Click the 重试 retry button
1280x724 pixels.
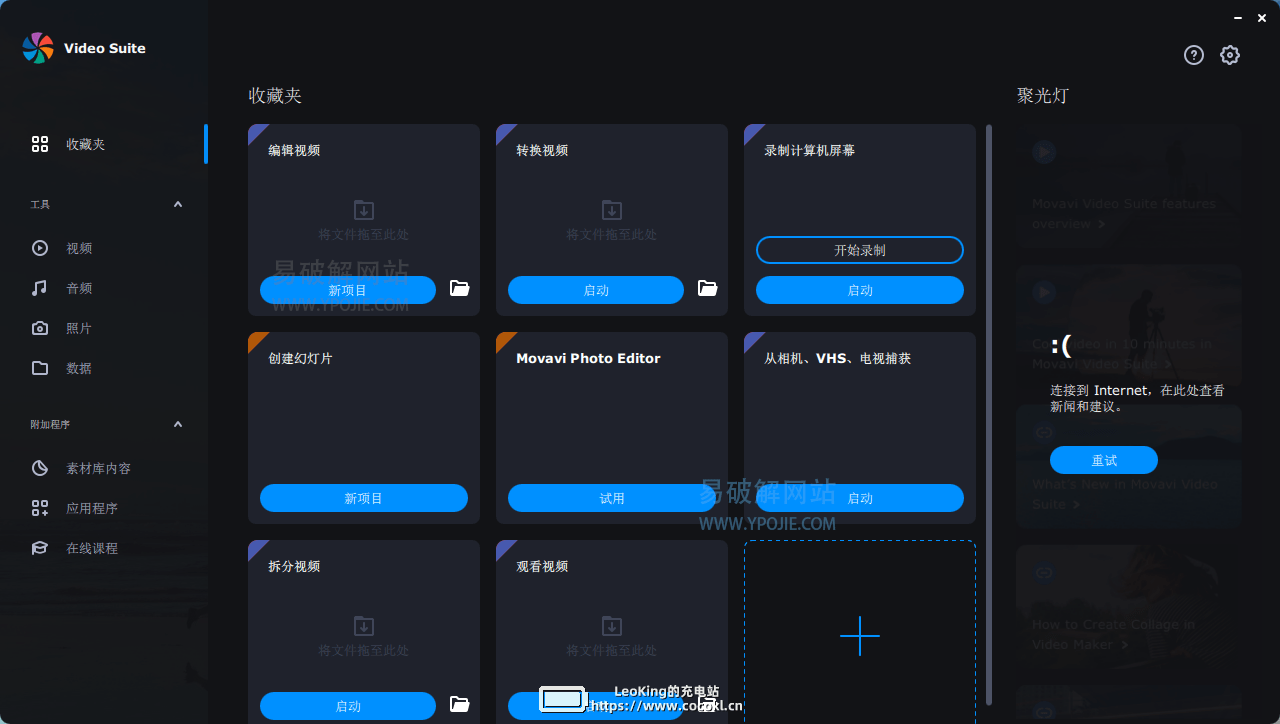point(1104,460)
